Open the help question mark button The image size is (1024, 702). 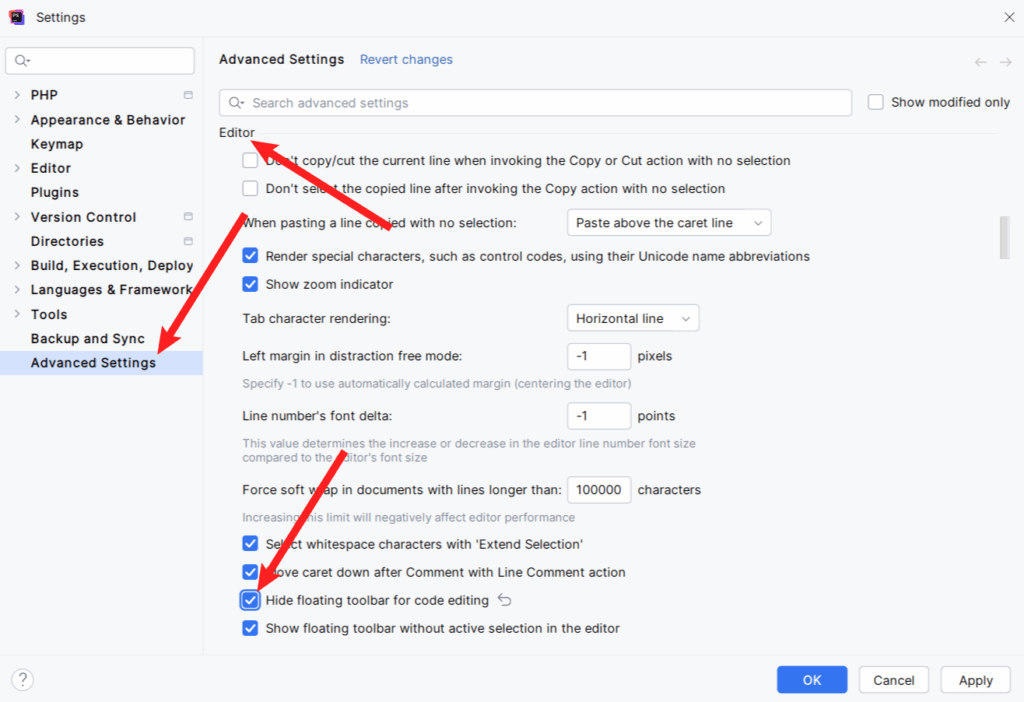pyautogui.click(x=23, y=679)
